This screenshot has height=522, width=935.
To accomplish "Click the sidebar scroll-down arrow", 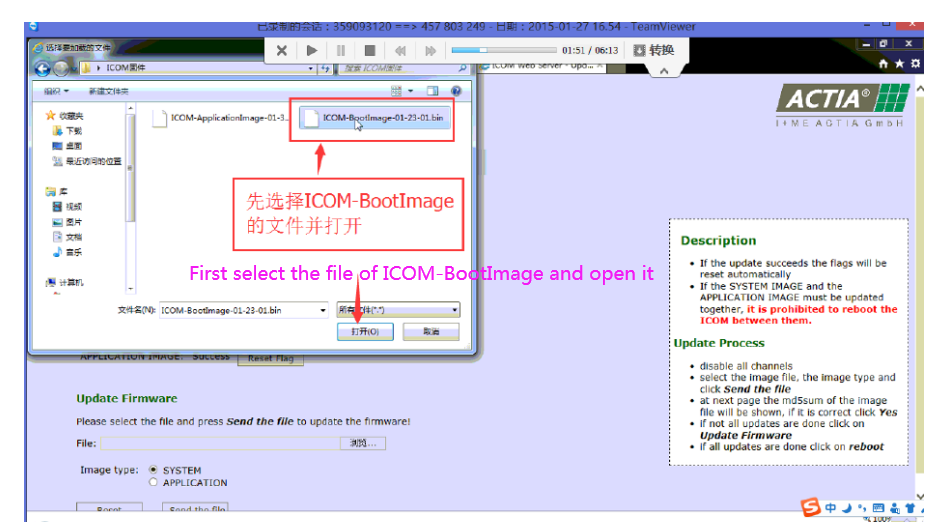I will point(130,288).
